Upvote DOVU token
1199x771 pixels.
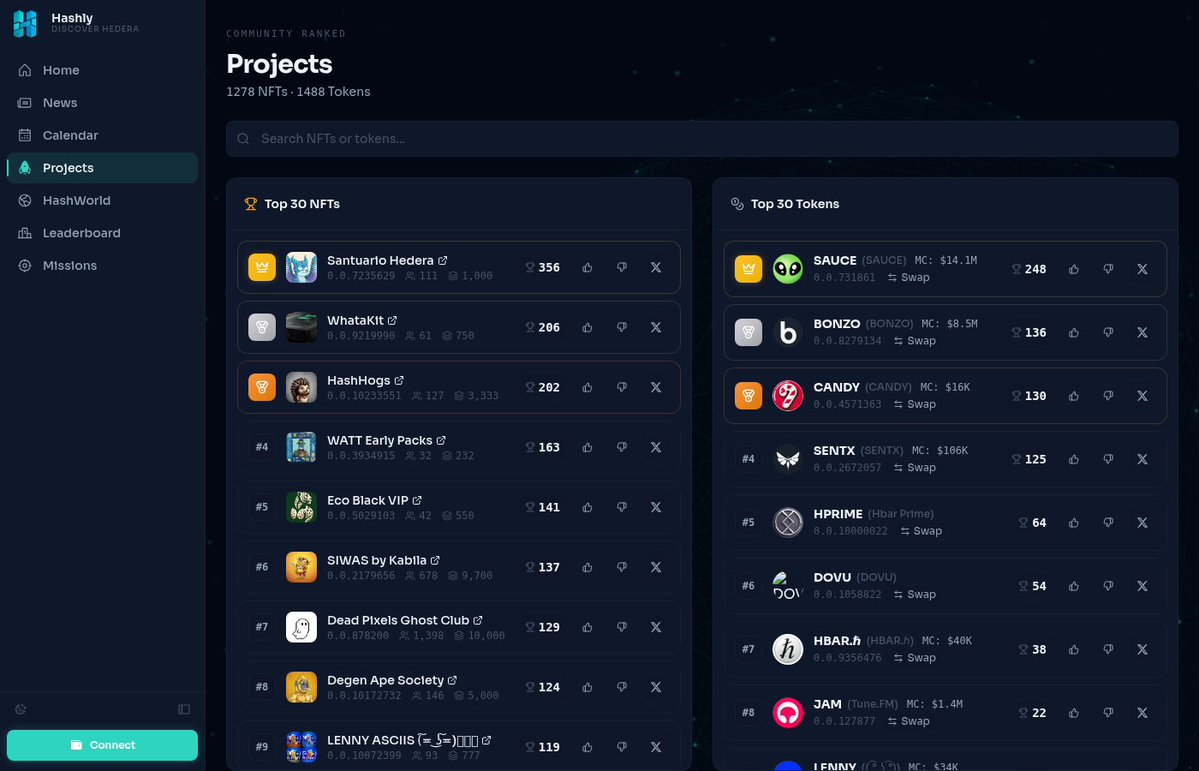[x=1074, y=586]
